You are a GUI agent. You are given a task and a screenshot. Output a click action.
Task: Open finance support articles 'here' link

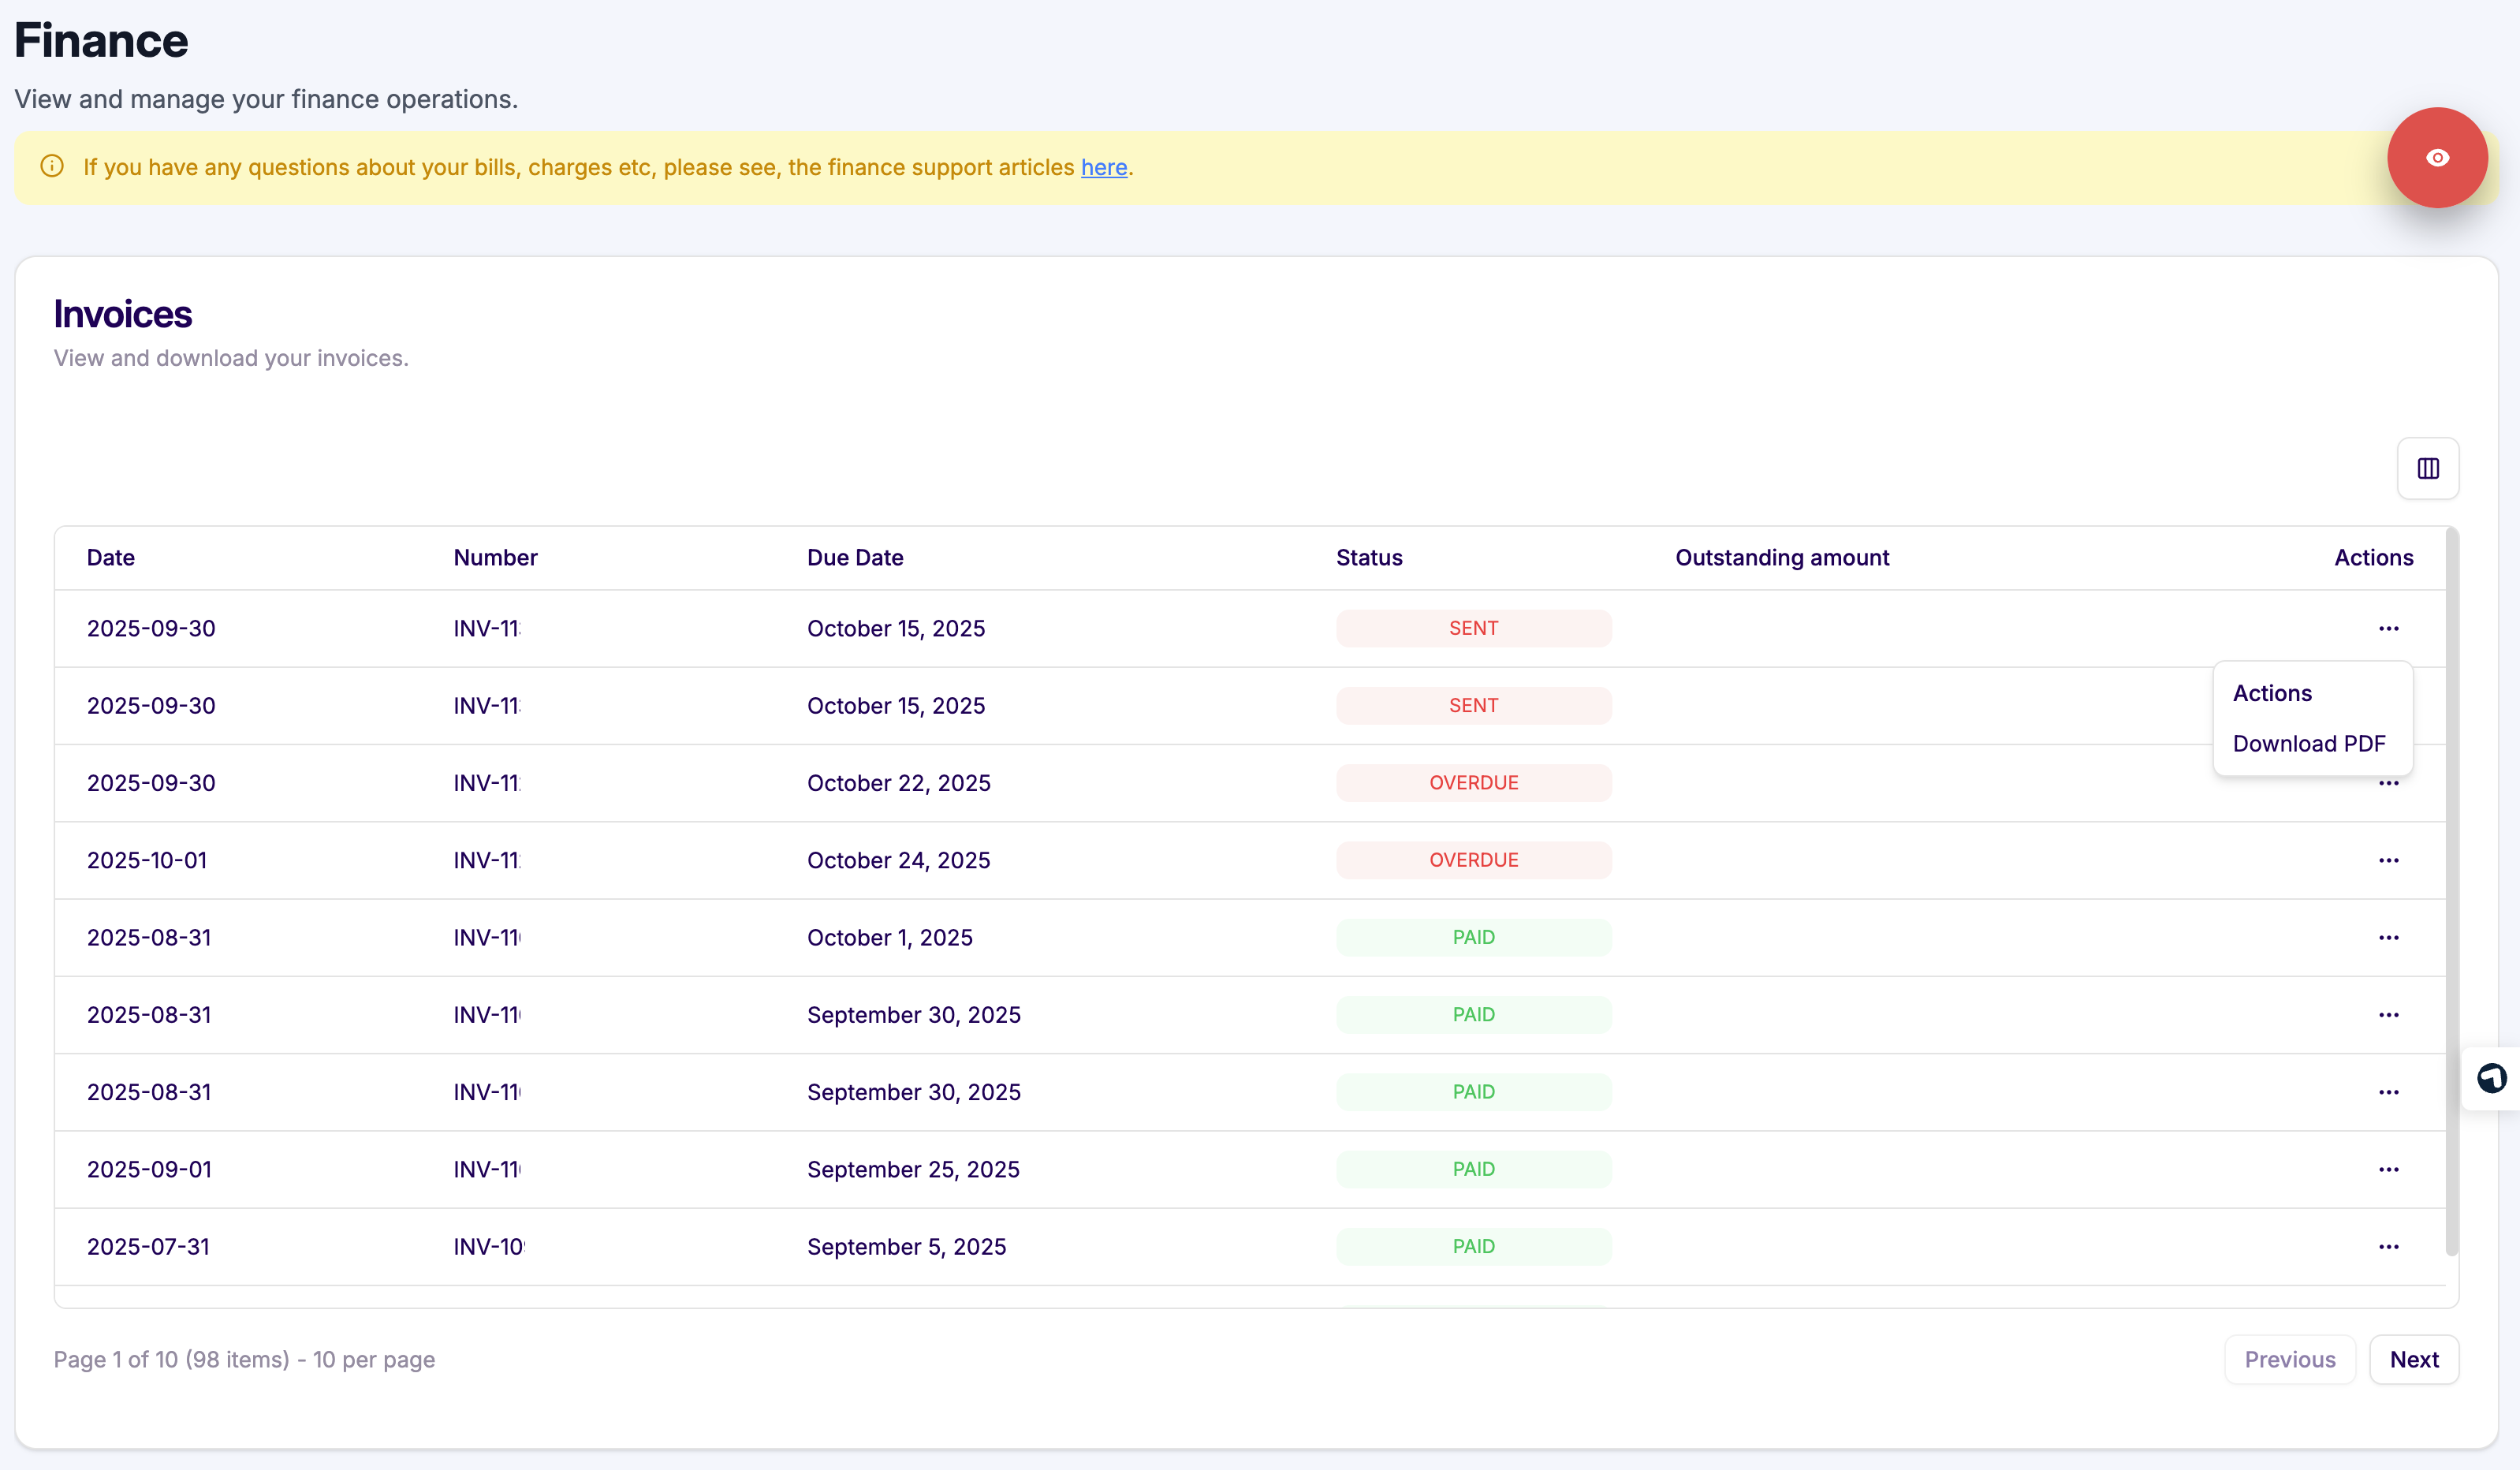1103,167
